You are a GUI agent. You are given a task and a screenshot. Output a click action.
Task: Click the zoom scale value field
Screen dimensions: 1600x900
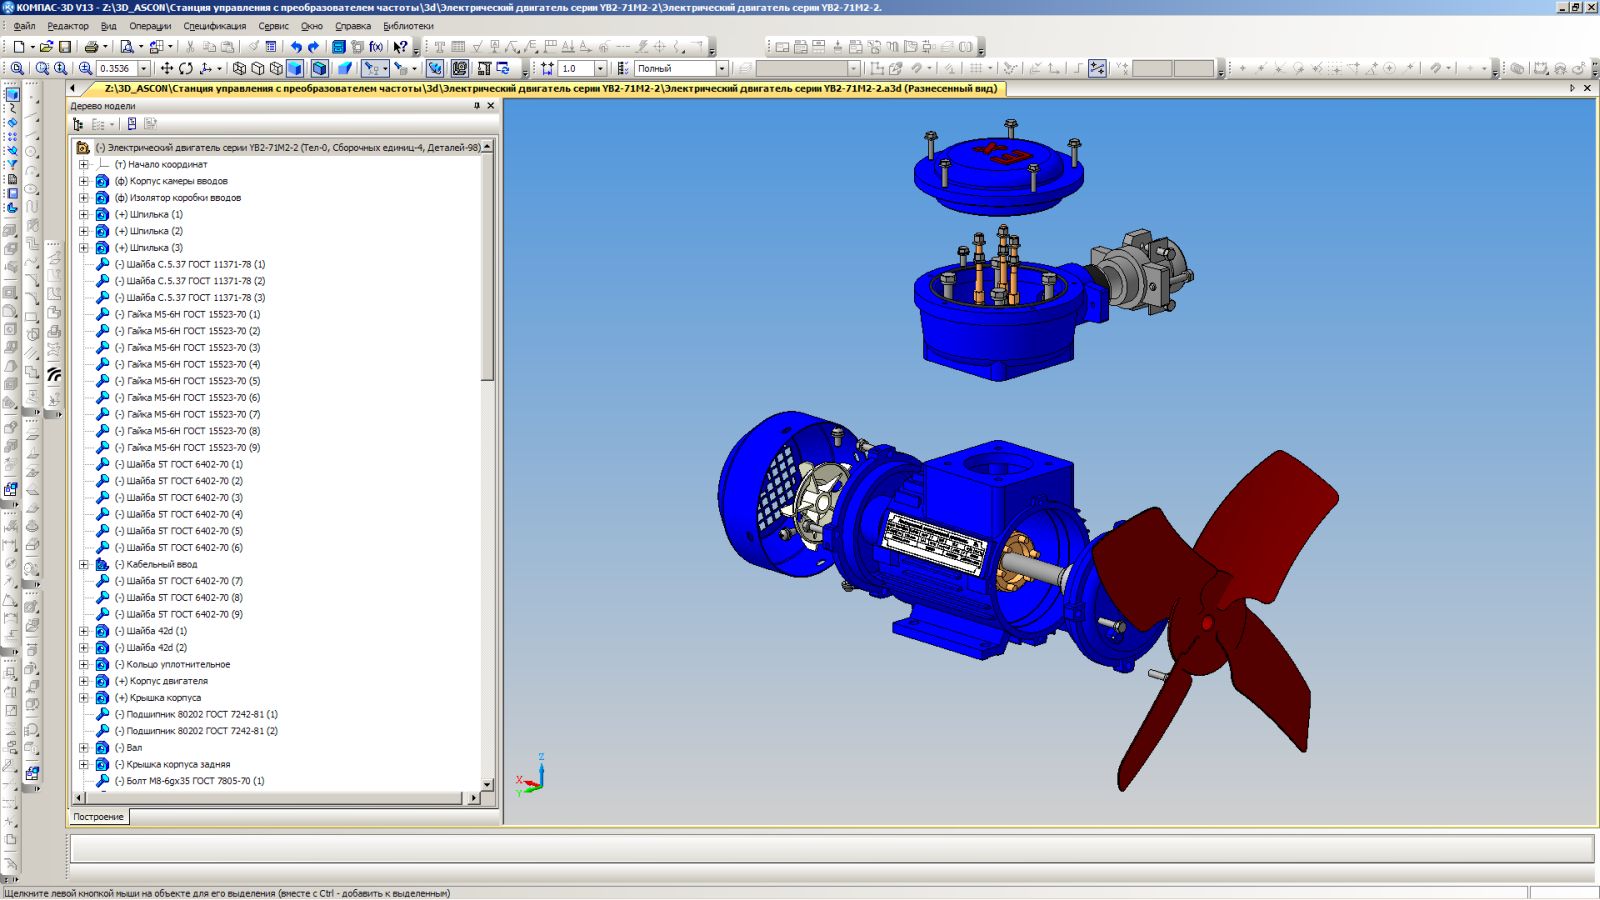click(x=116, y=69)
